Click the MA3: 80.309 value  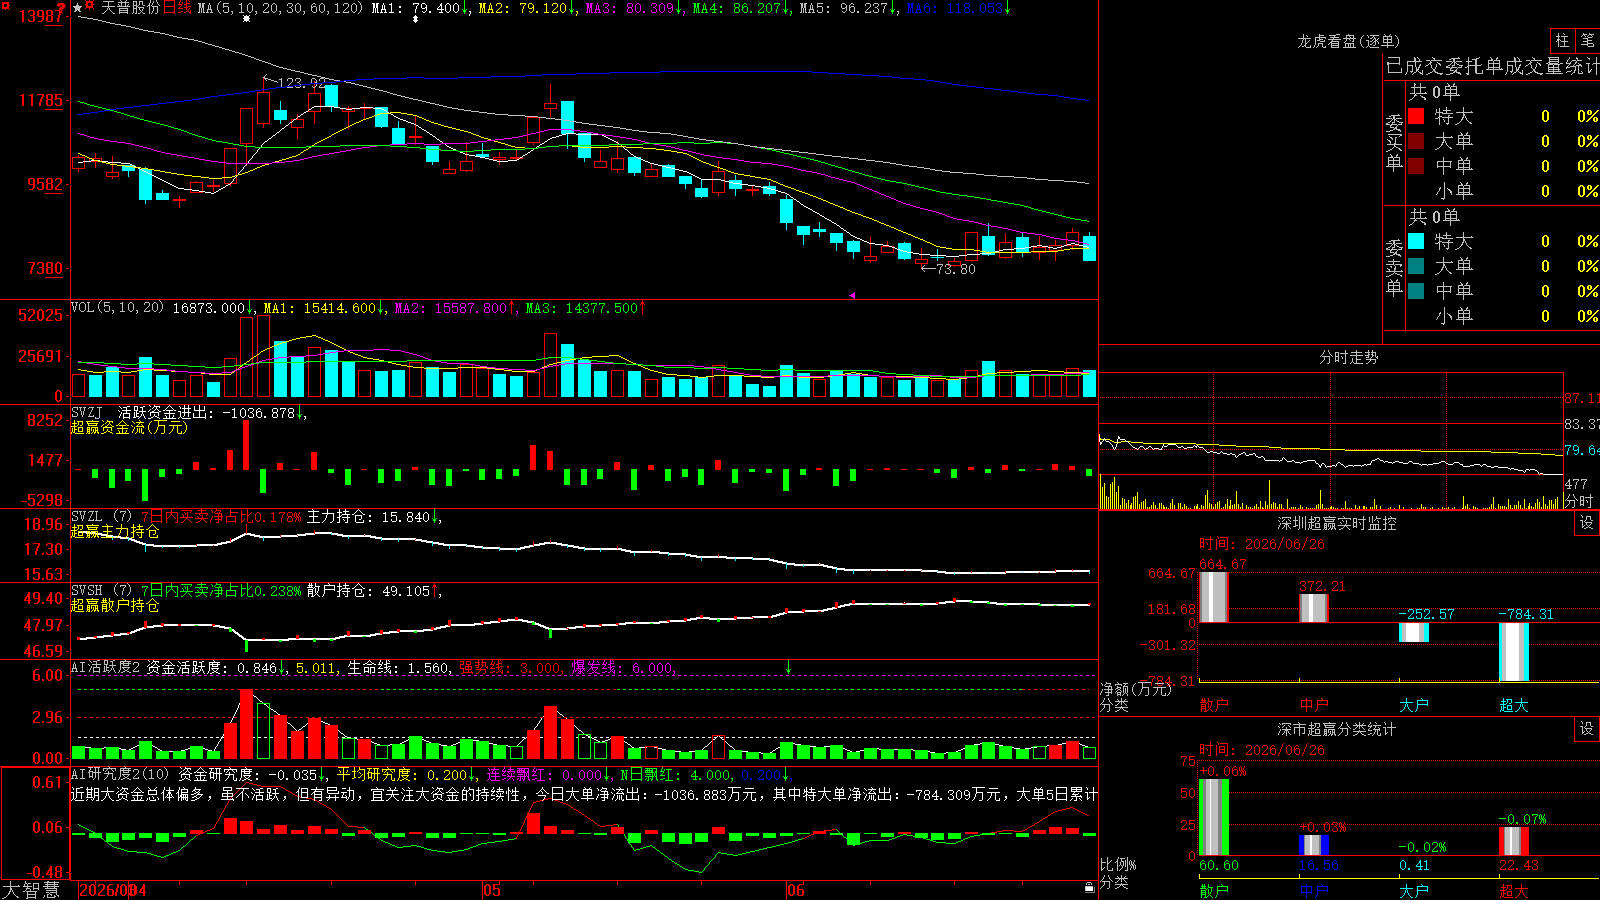pos(630,8)
